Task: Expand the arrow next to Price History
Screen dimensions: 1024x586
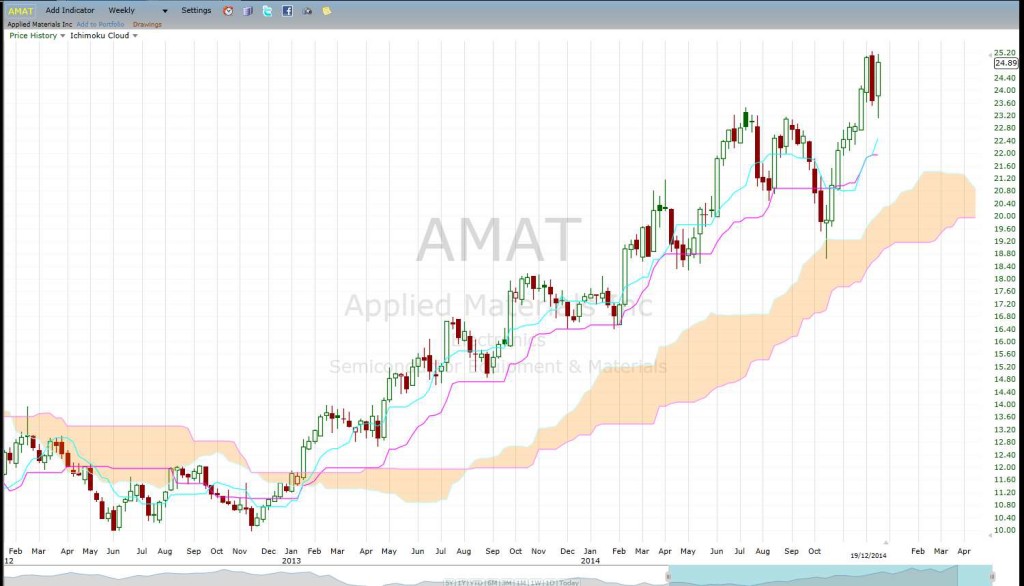Action: pos(63,36)
